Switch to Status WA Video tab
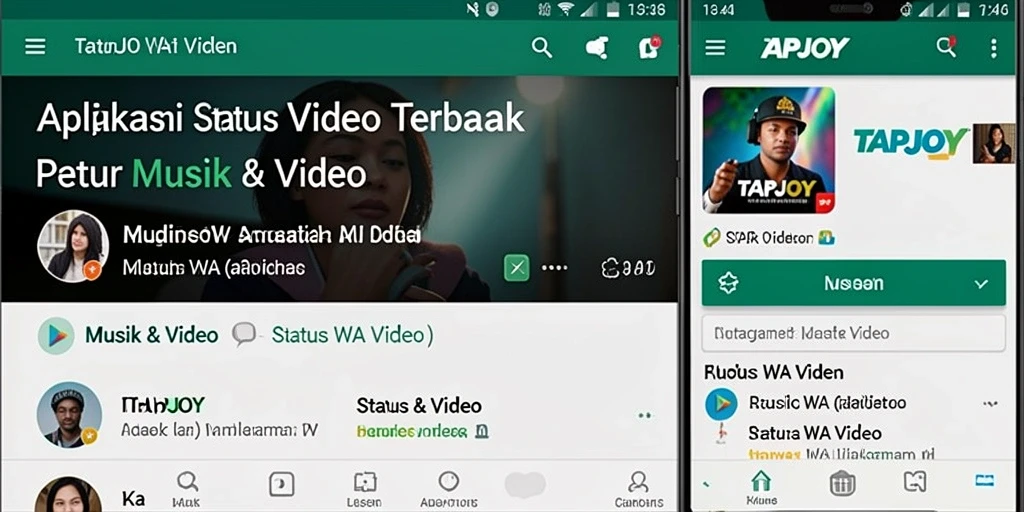This screenshot has width=1024, height=512. [x=352, y=335]
